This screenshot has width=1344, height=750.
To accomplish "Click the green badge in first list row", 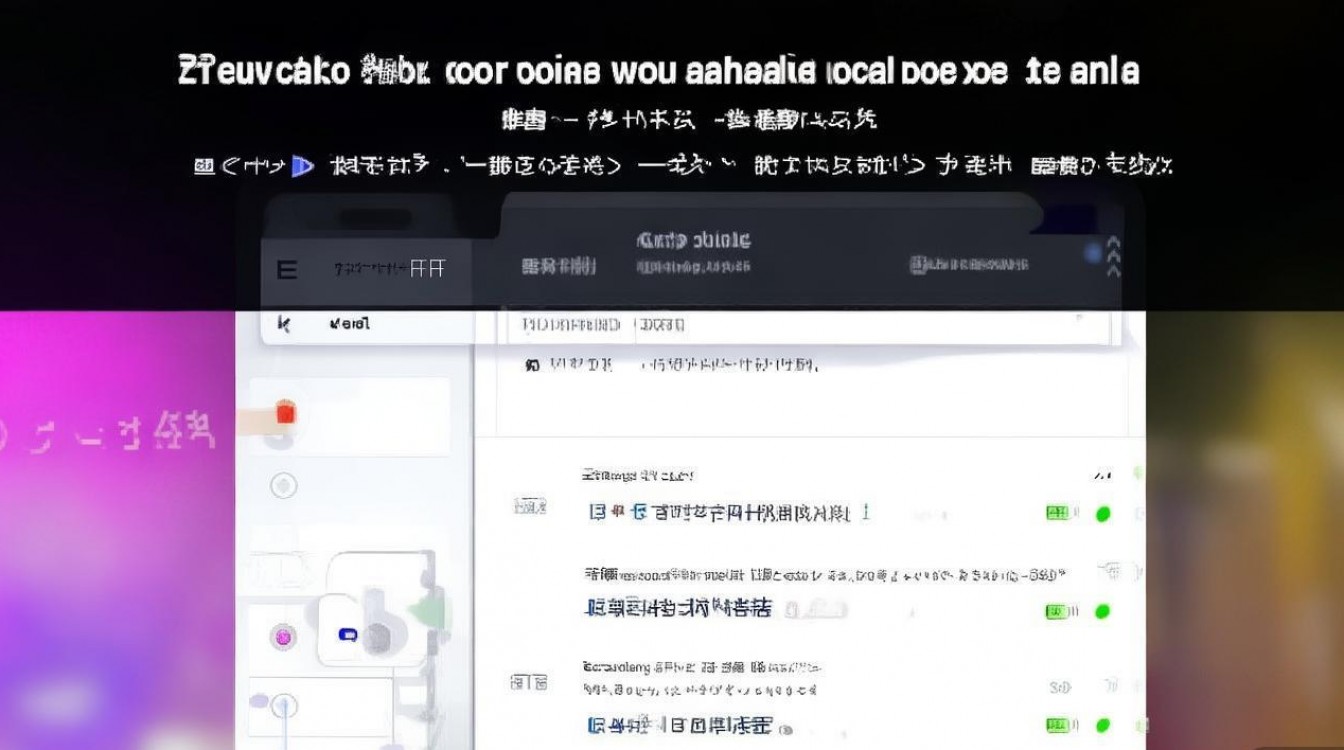I will click(1057, 513).
